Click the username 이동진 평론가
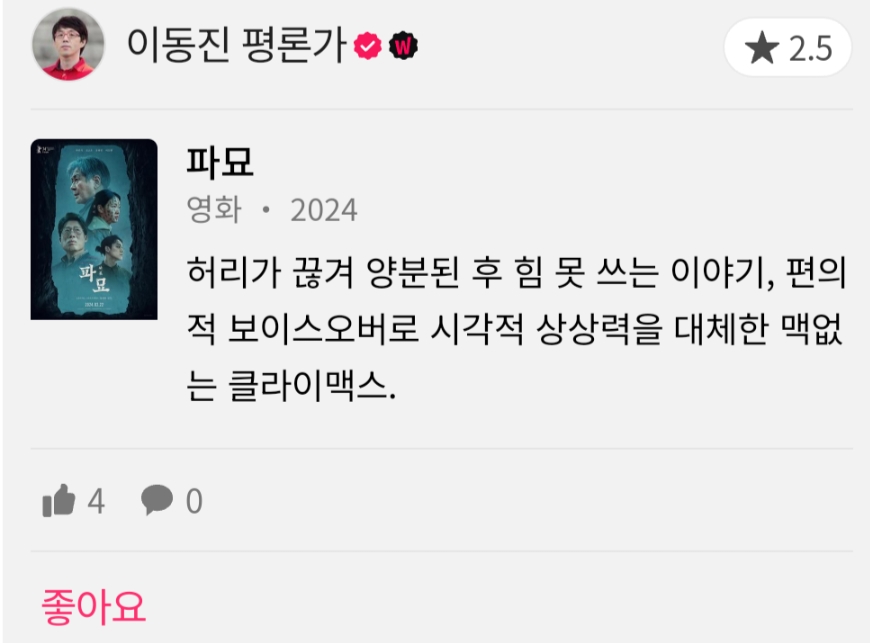Viewport: 870px width, 643px height. pyautogui.click(x=237, y=45)
